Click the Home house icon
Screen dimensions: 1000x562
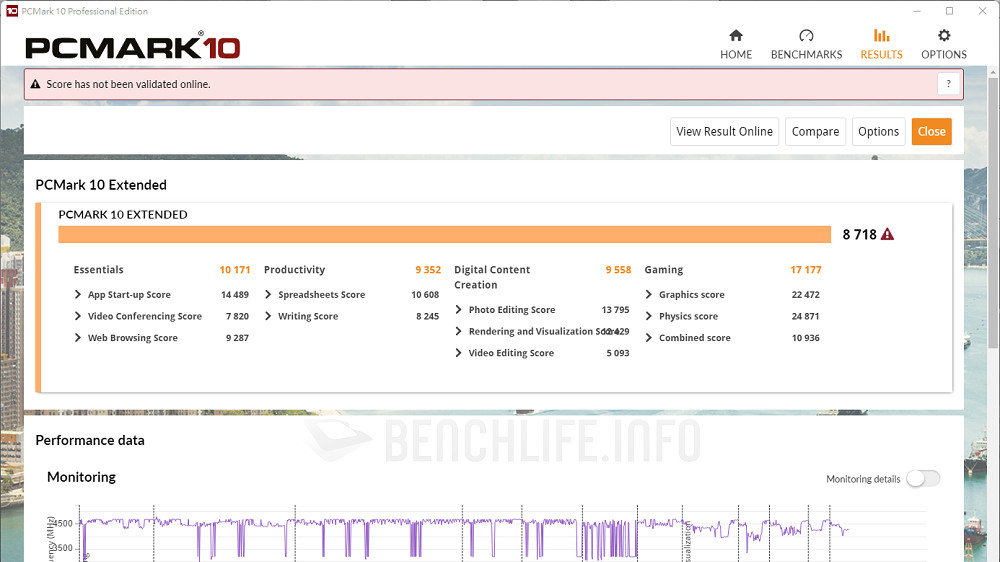pyautogui.click(x=736, y=36)
